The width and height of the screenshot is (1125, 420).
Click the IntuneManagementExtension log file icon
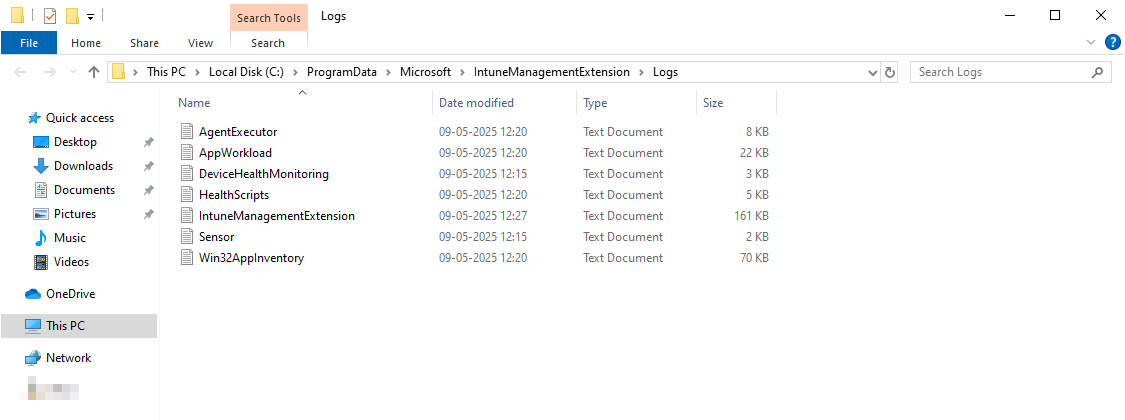click(187, 215)
